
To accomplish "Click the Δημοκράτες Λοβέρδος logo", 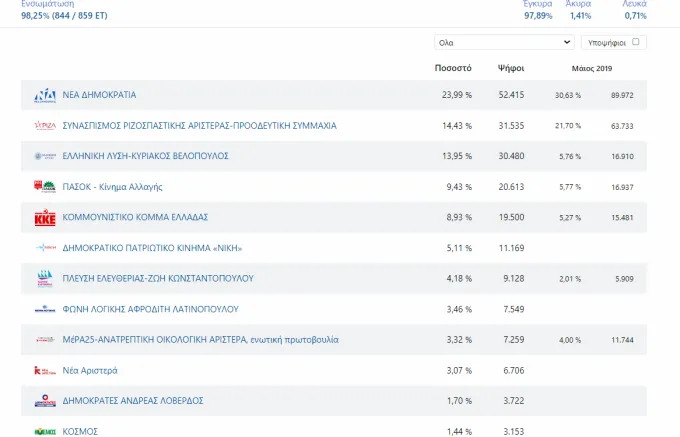I will click(45, 401).
